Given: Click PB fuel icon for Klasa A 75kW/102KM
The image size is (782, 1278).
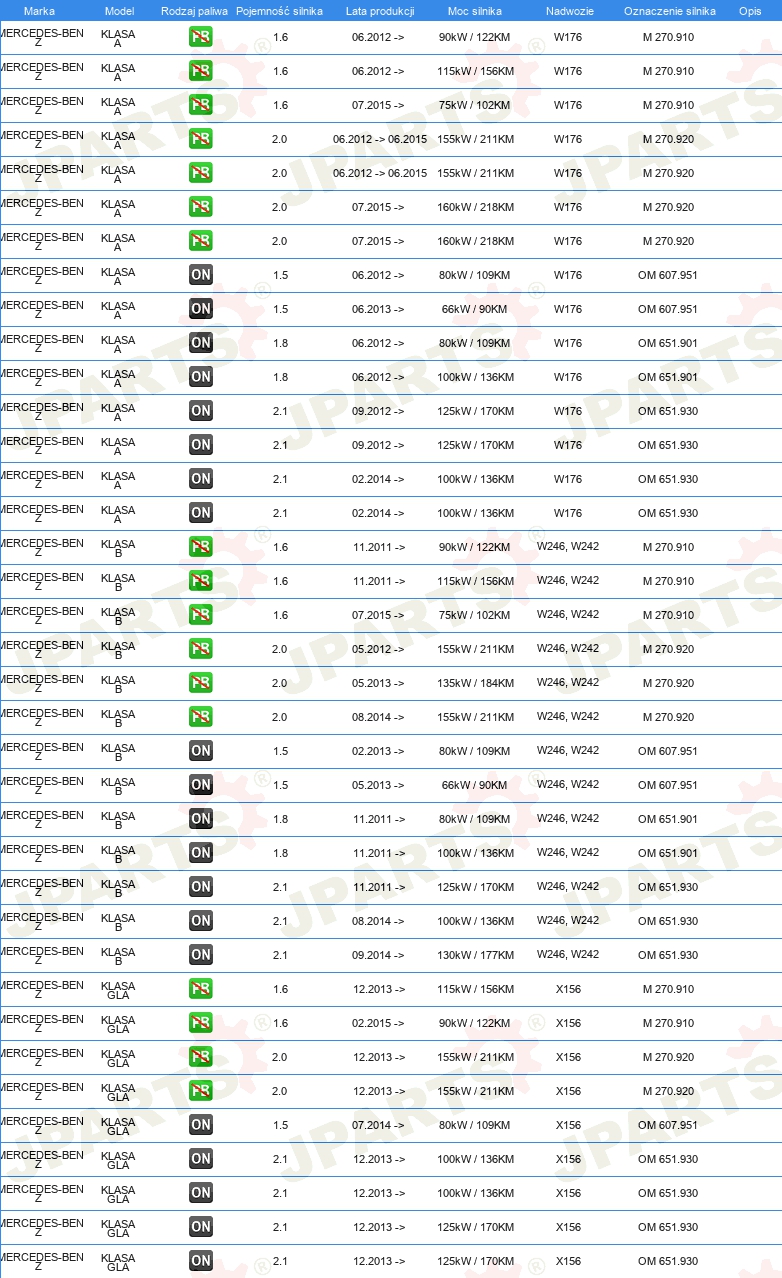Looking at the screenshot, I should 201,105.
